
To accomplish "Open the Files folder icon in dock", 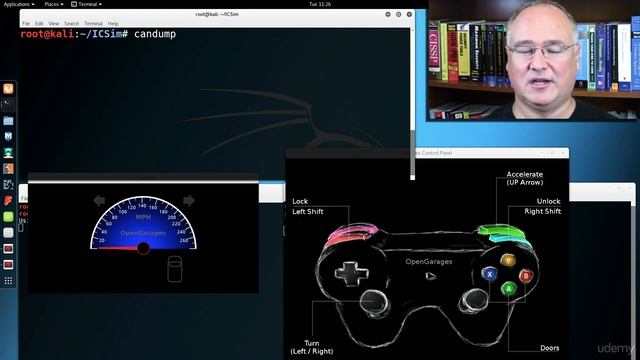I will 8,121.
